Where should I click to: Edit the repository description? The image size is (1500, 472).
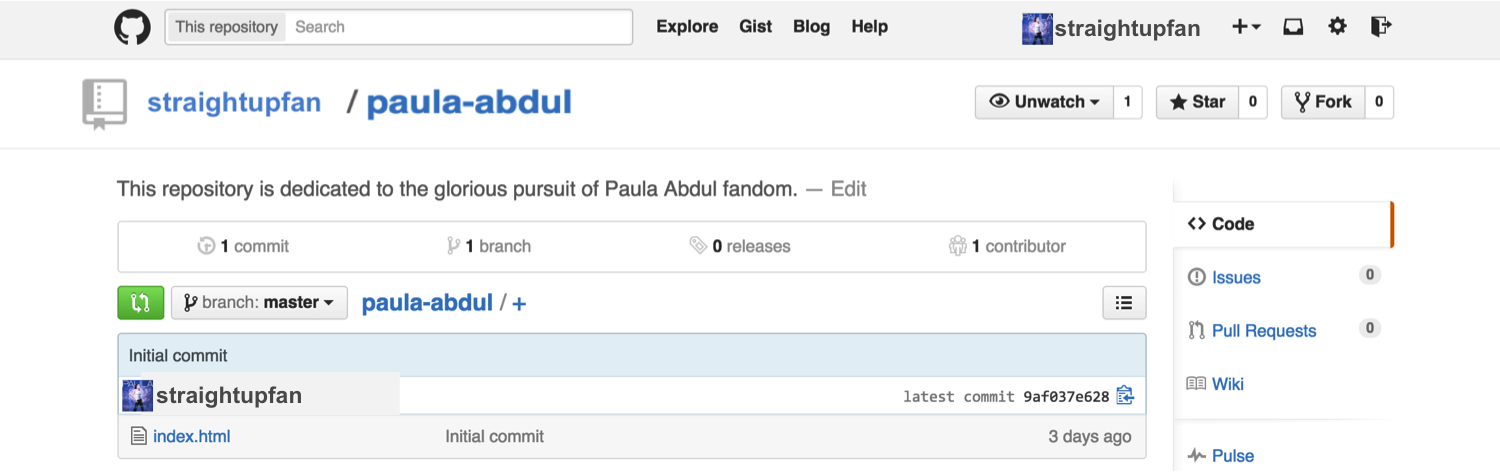849,189
